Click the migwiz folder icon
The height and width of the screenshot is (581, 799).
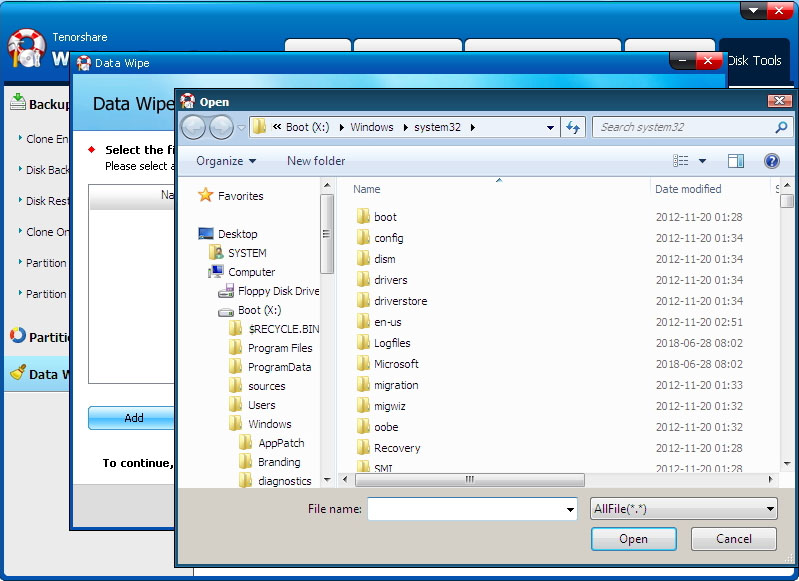click(363, 406)
